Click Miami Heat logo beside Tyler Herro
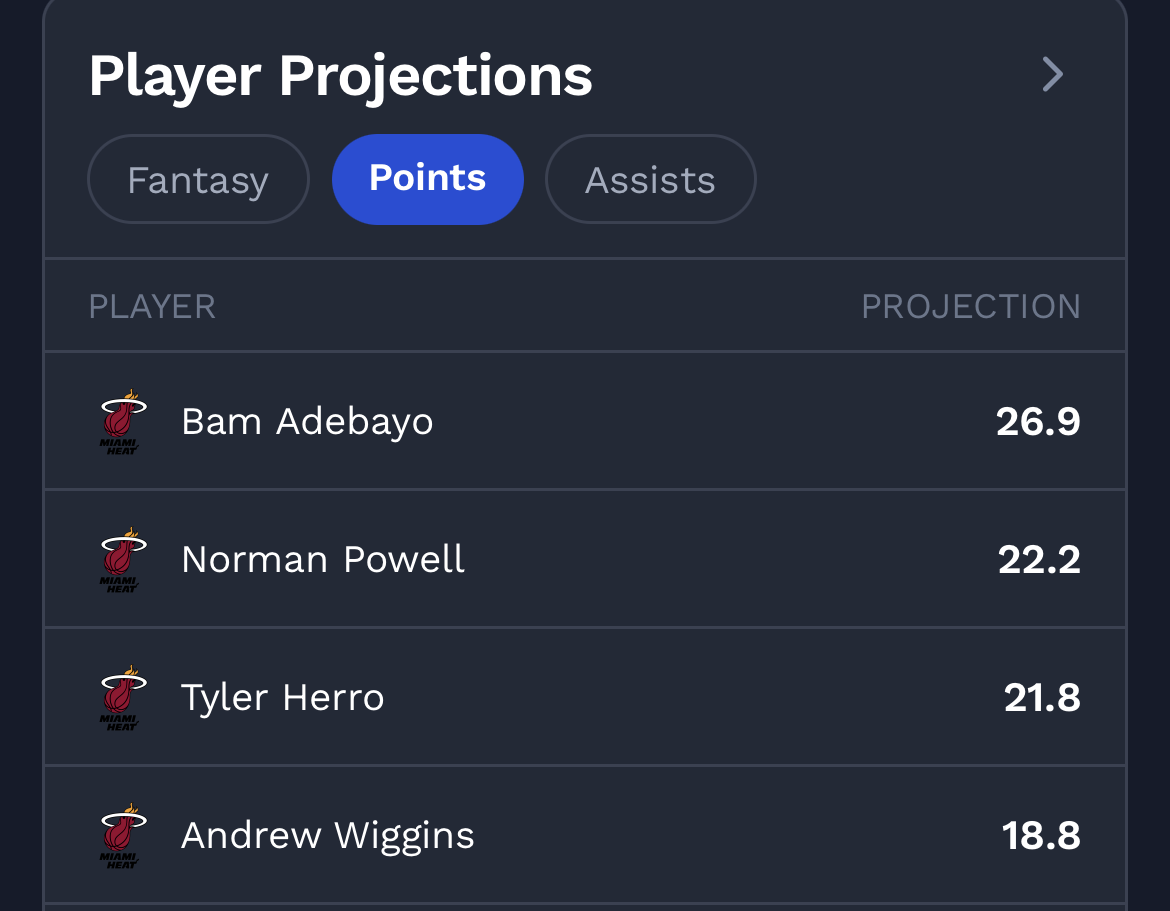This screenshot has width=1170, height=911. click(122, 698)
